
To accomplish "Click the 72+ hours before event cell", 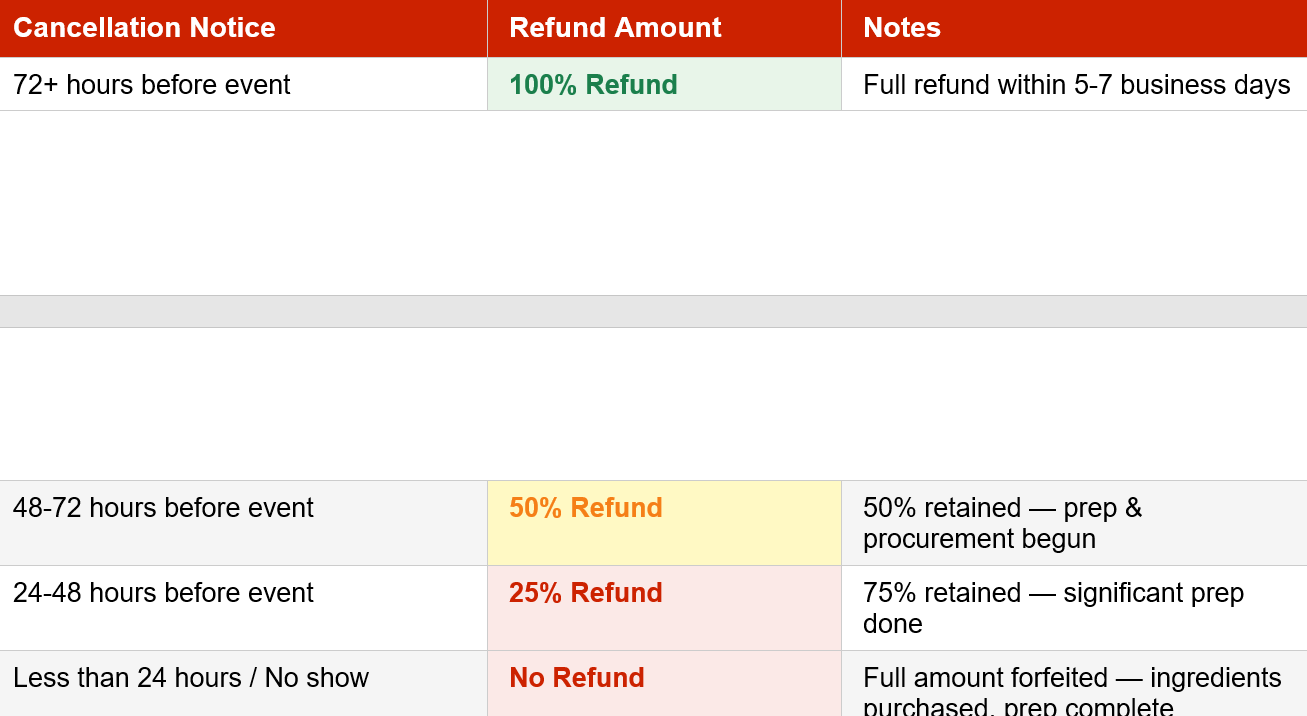I will point(243,84).
